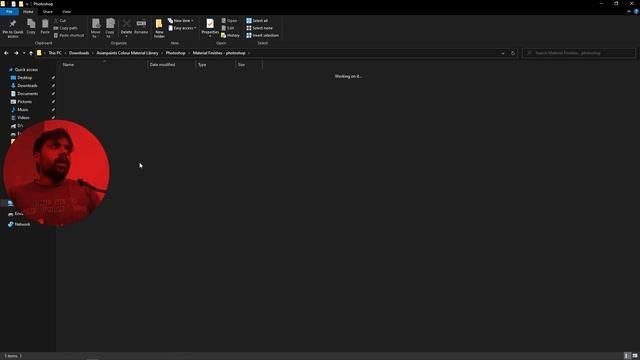640x360 pixels.
Task: Switch to large icons view in status bar
Action: (635, 356)
